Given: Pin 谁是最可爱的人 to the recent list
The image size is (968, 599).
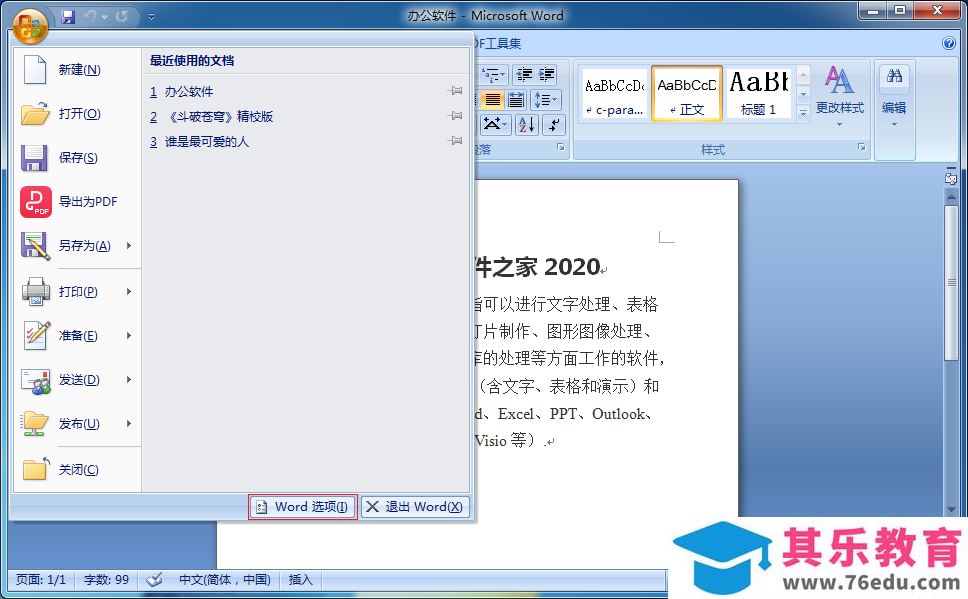Looking at the screenshot, I should (x=456, y=141).
